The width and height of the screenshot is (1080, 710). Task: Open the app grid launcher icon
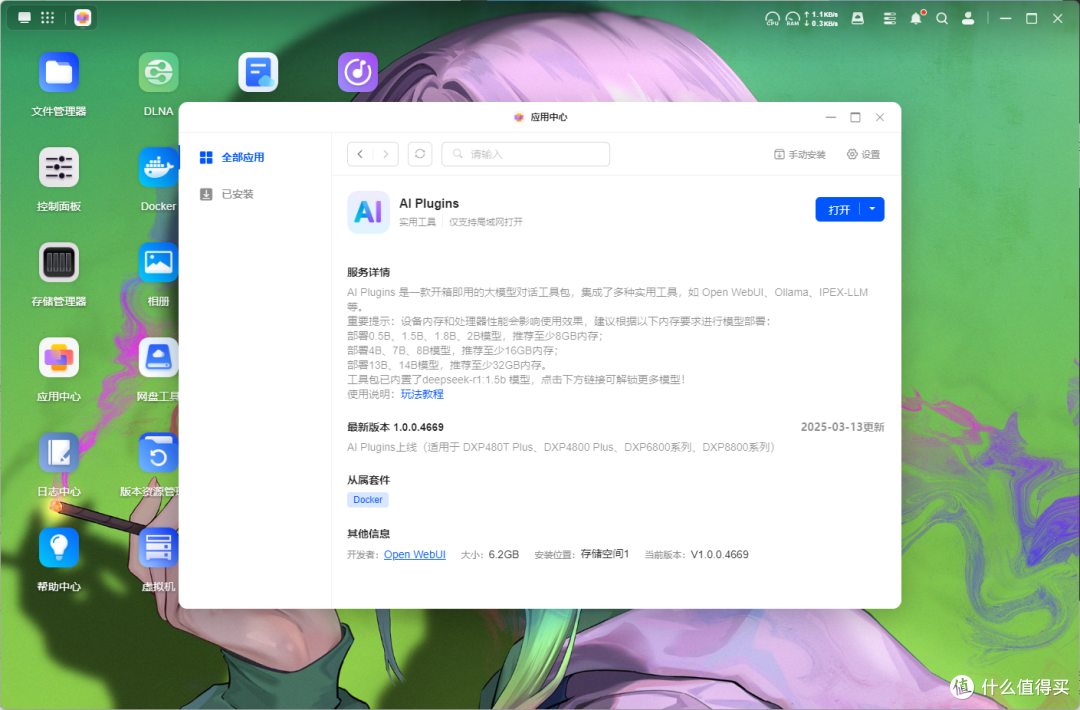coord(48,18)
